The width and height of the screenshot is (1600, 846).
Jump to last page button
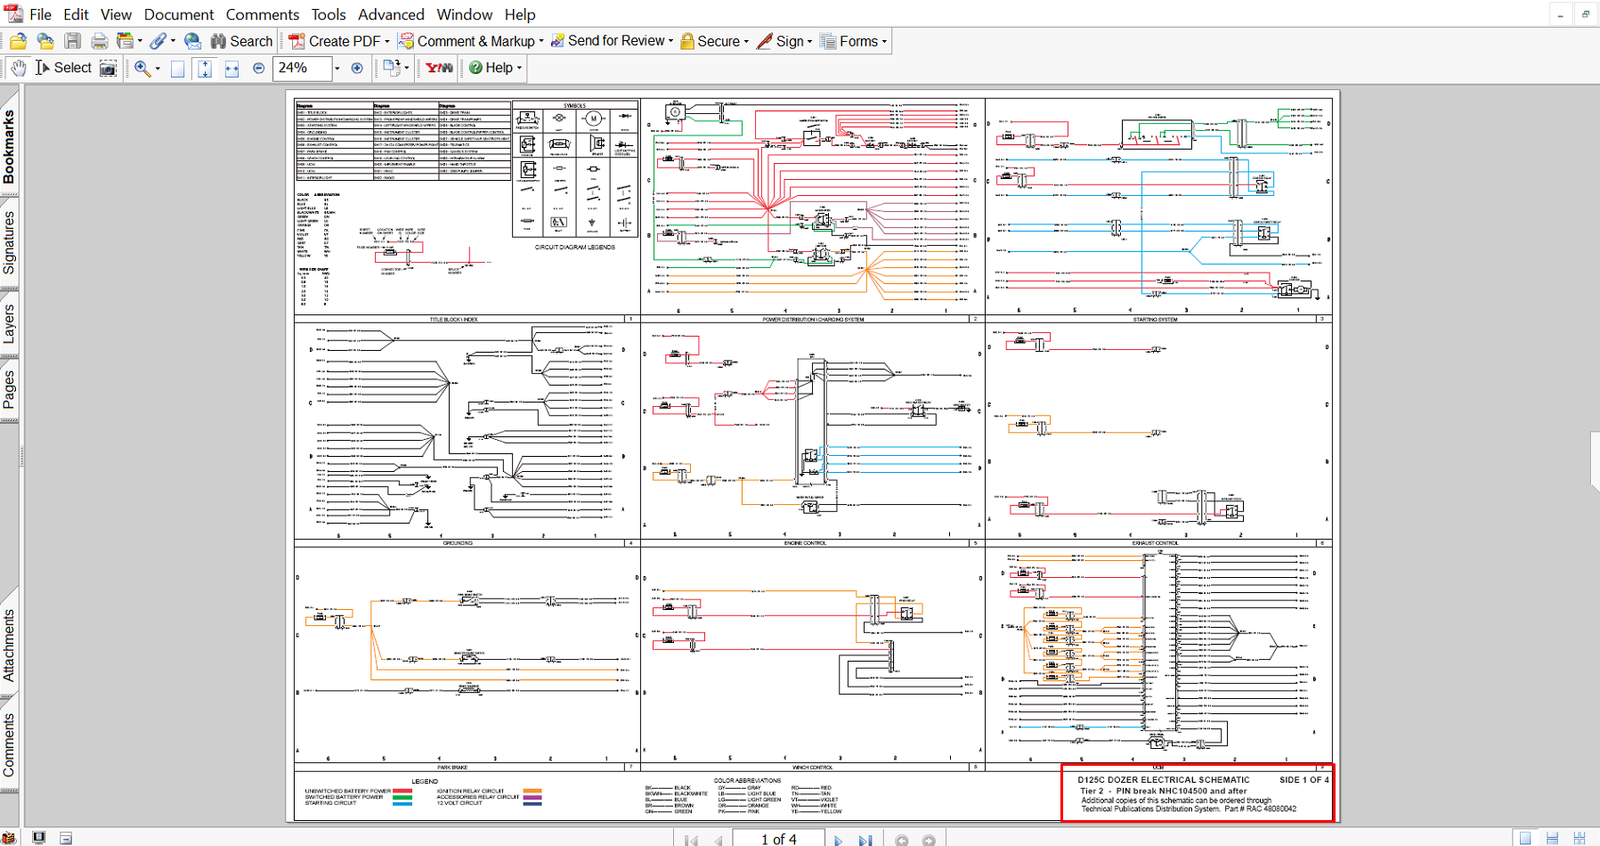point(865,840)
